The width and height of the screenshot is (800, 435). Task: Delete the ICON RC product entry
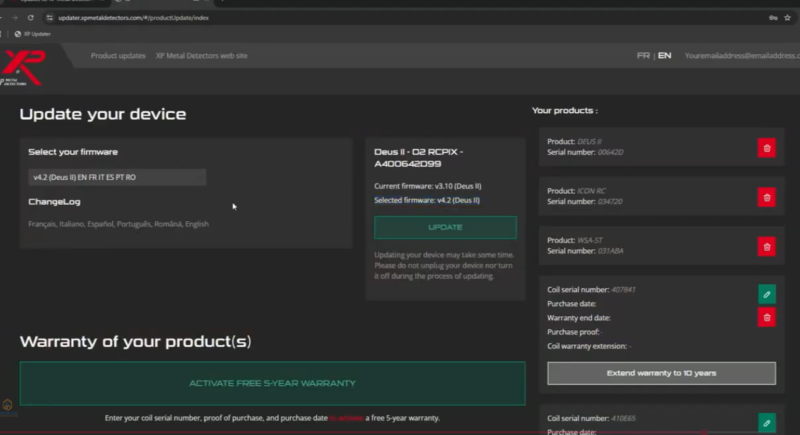tap(766, 197)
